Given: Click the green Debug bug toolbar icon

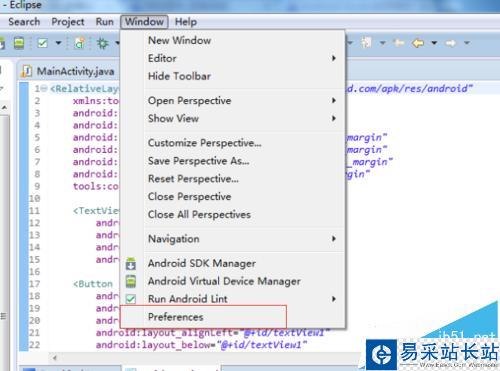Looking at the screenshot, I should tap(103, 43).
